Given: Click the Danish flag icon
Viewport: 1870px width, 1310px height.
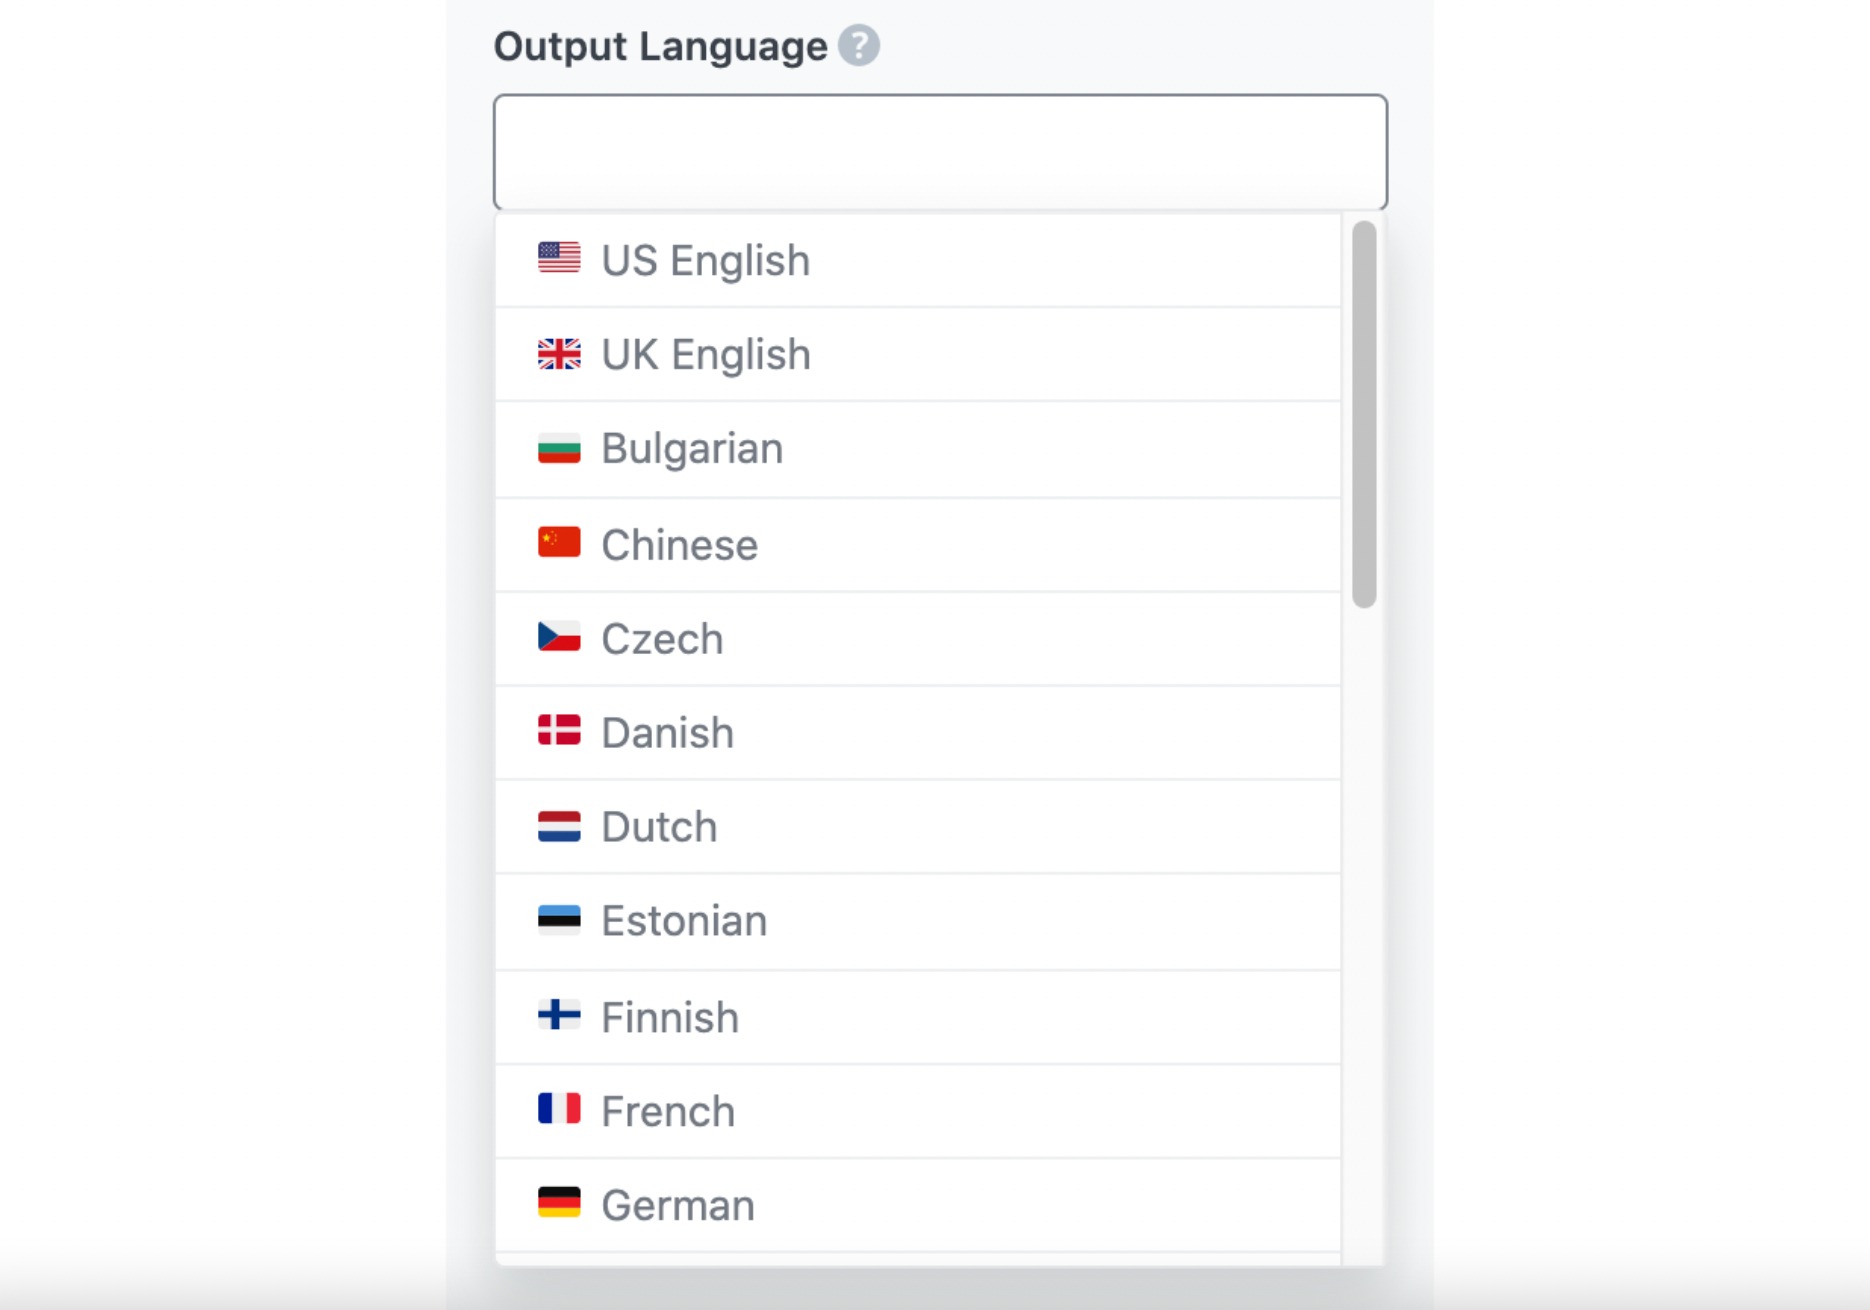Looking at the screenshot, I should coord(558,732).
